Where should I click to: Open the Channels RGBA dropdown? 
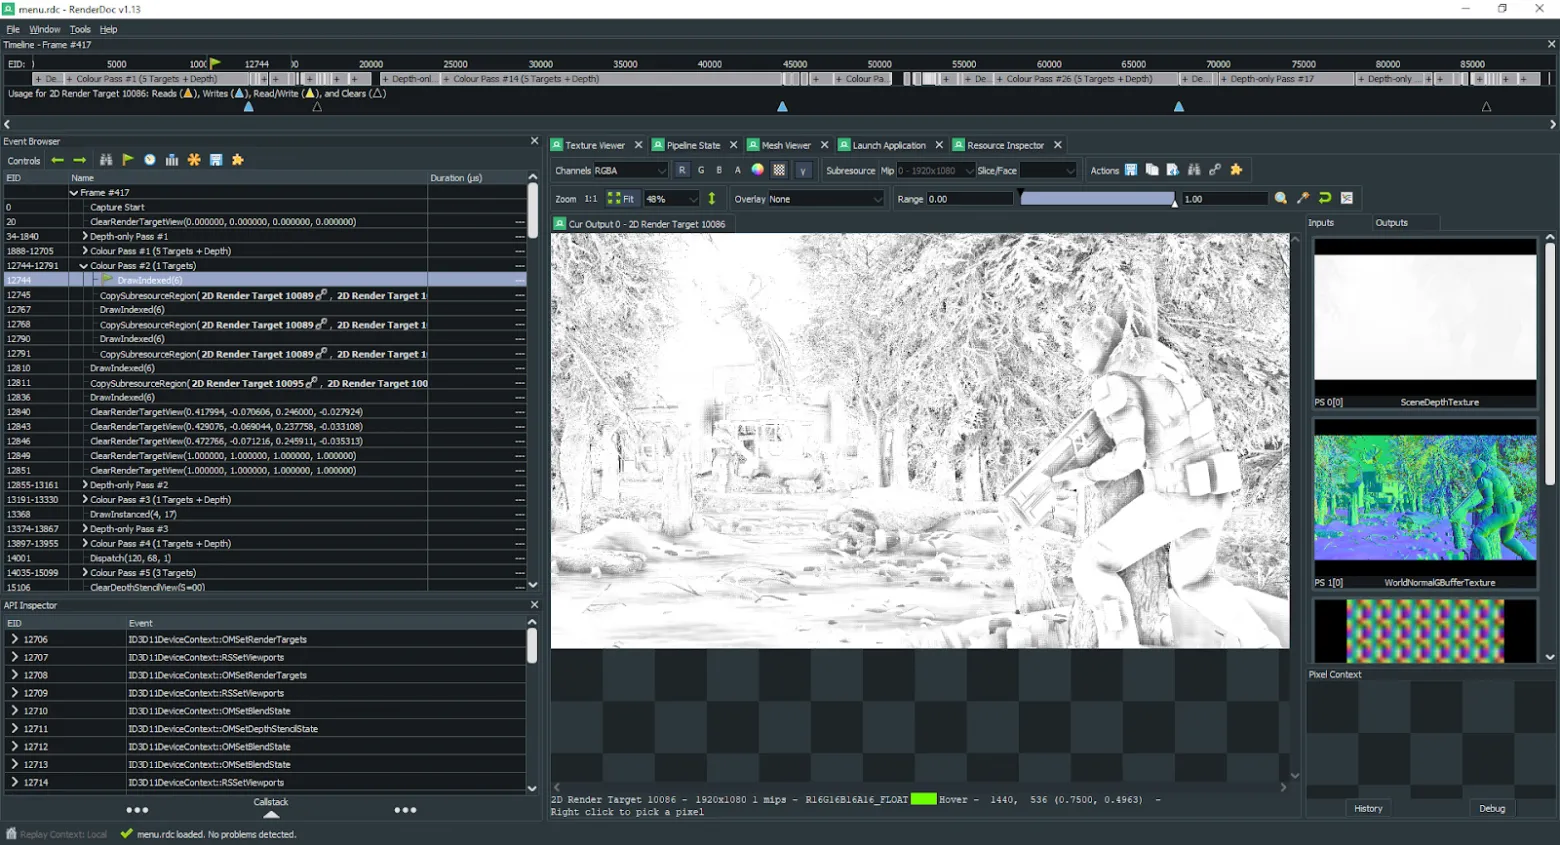(630, 170)
